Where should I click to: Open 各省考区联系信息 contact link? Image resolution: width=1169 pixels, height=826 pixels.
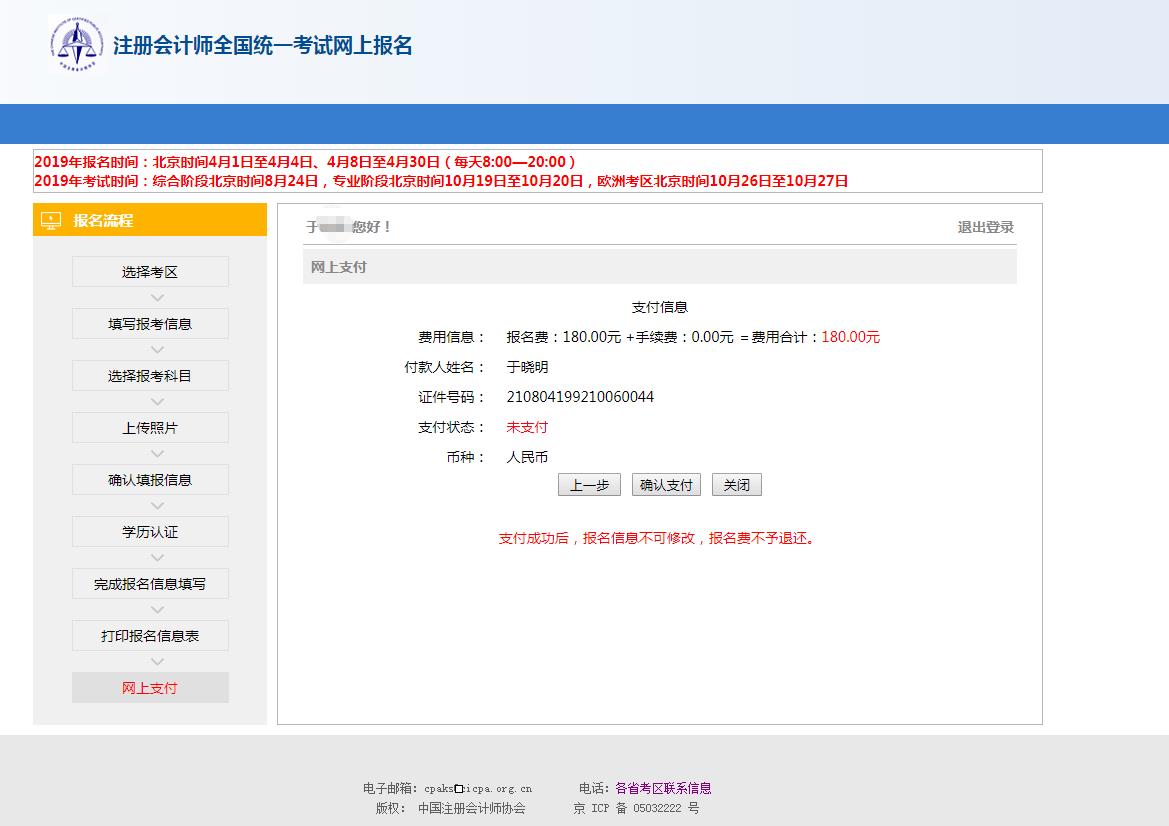[x=664, y=787]
